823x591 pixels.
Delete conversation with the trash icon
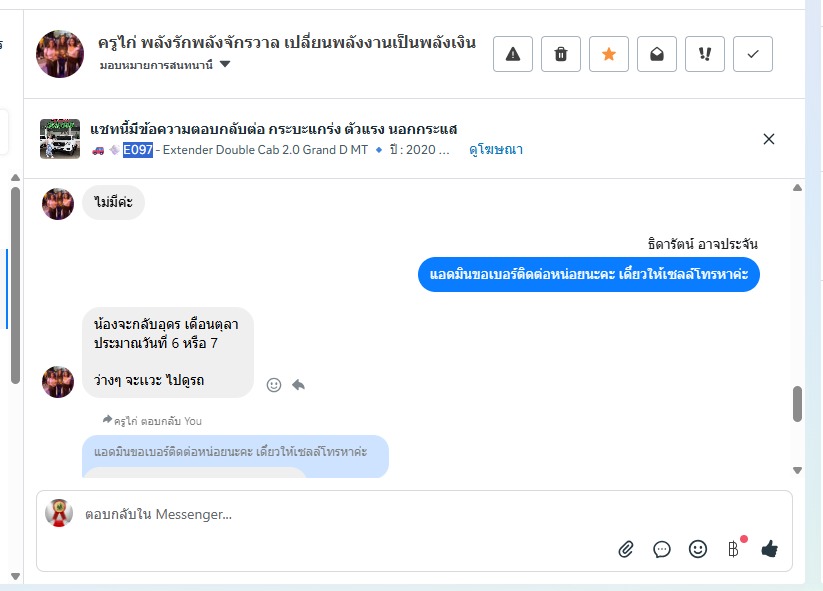[561, 54]
